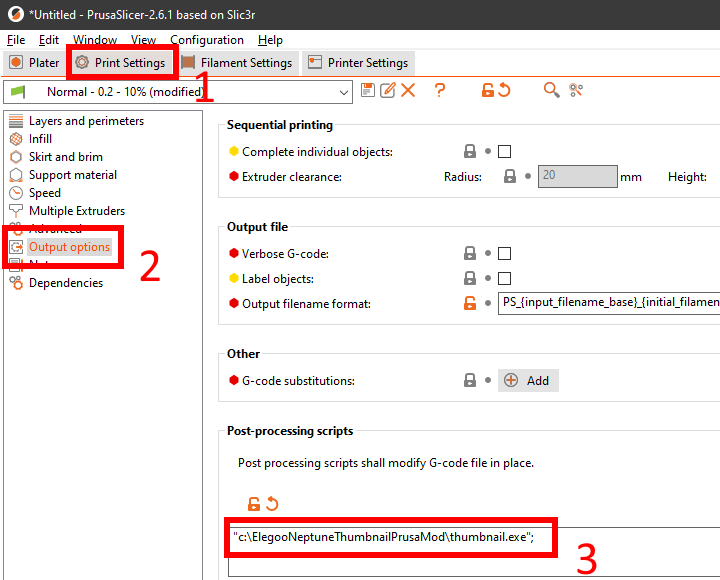
Task: Click orange unlocked icon for Output filename format
Action: (x=470, y=303)
